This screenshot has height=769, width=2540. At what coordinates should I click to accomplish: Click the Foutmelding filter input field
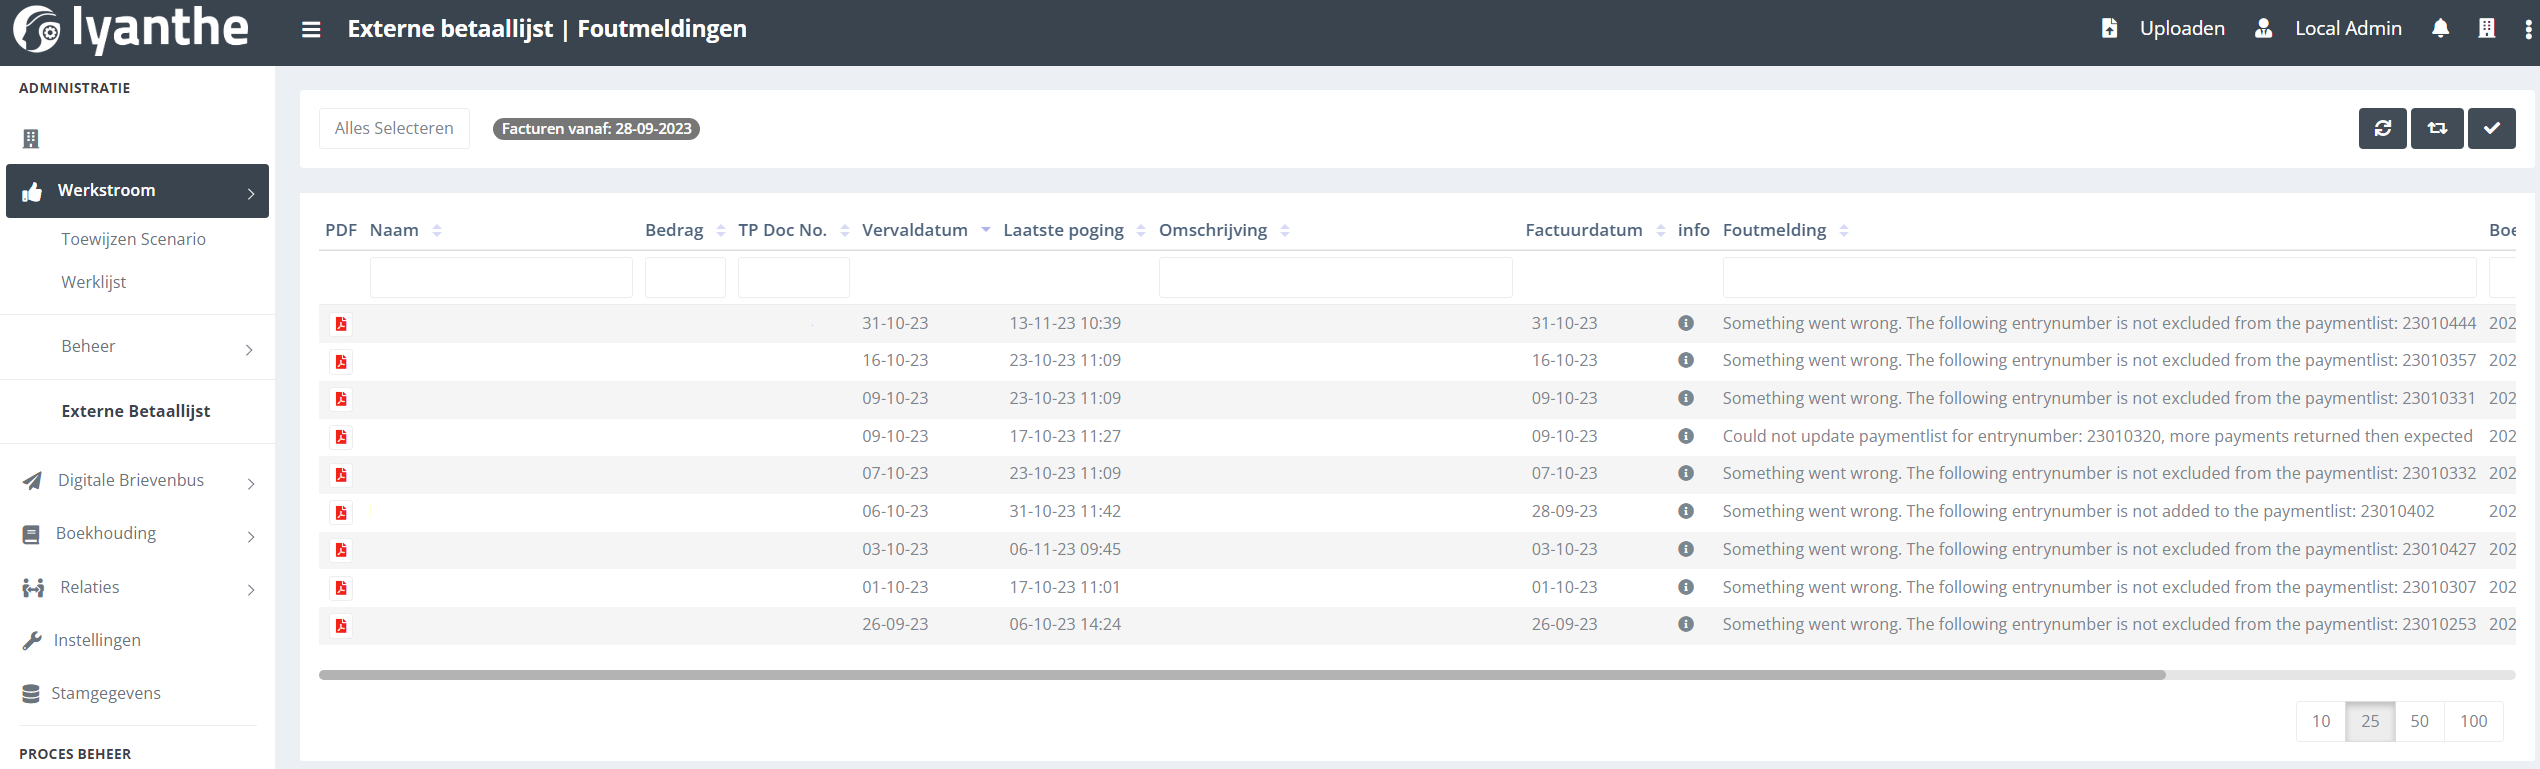[x=2098, y=278]
